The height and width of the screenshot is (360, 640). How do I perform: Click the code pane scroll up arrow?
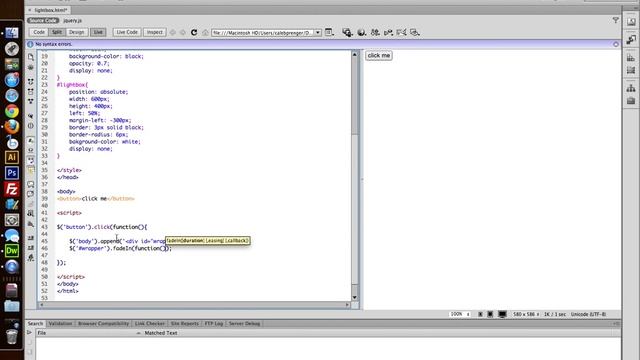click(x=354, y=54)
